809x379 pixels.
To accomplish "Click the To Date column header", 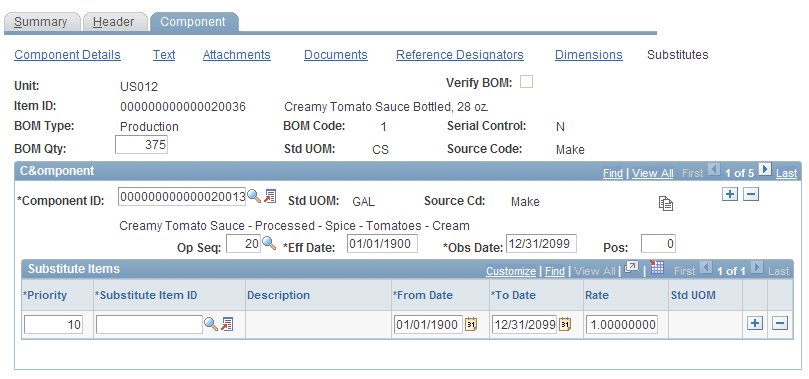I will point(513,295).
